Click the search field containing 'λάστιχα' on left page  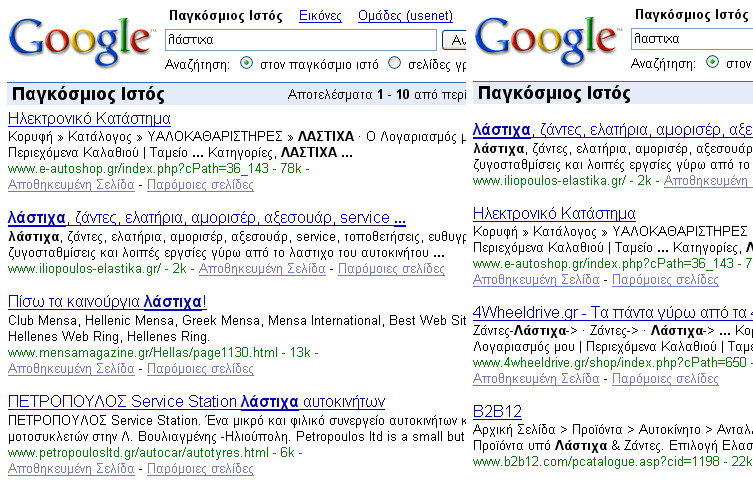(301, 40)
